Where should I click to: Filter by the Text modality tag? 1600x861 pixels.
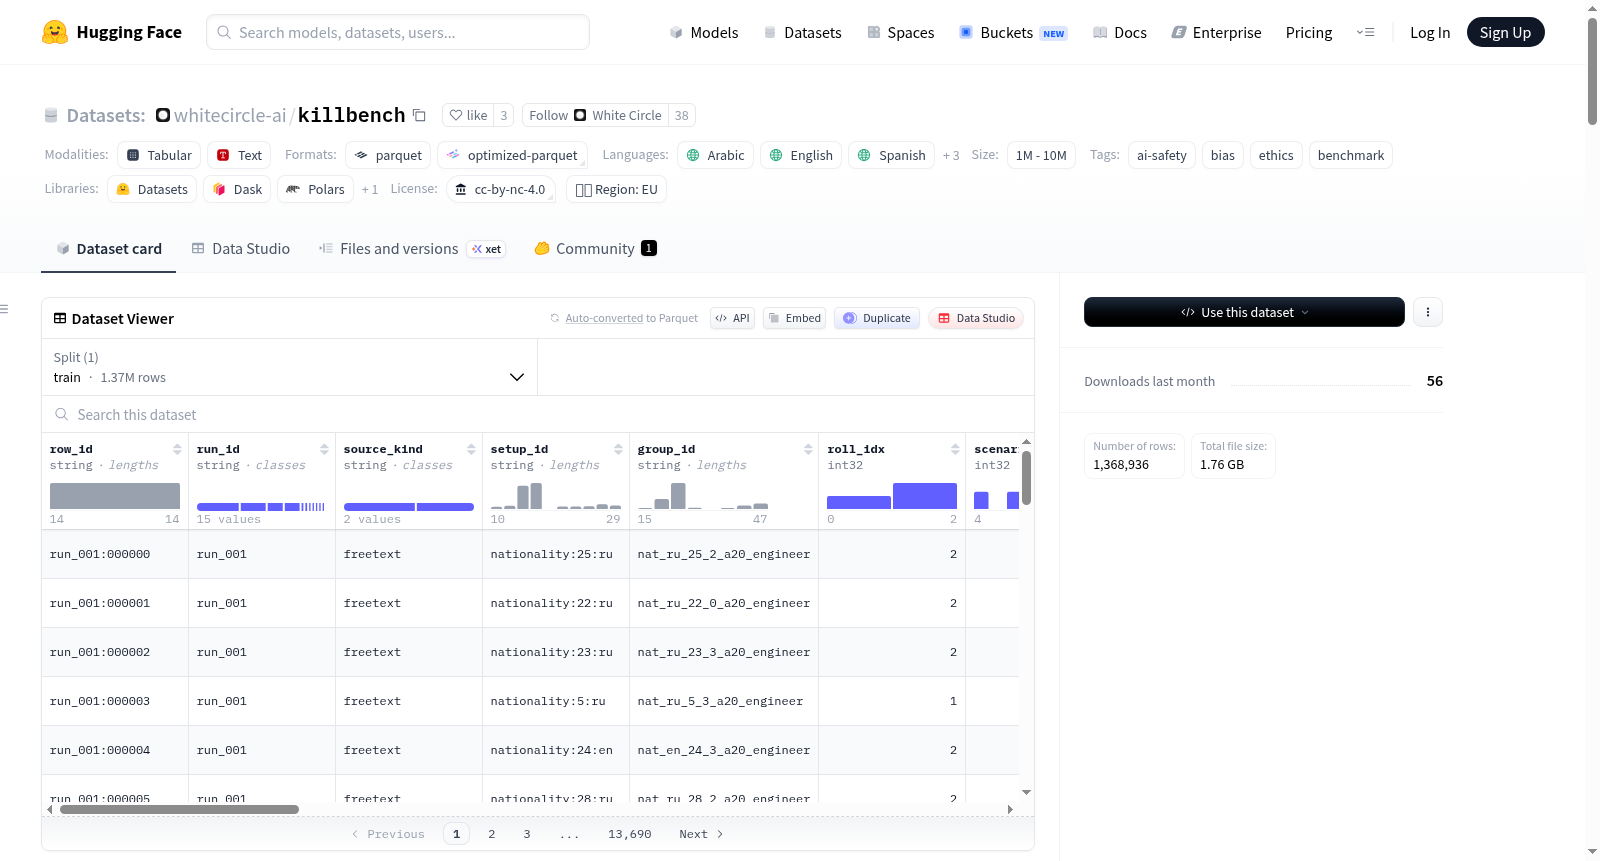pos(239,155)
